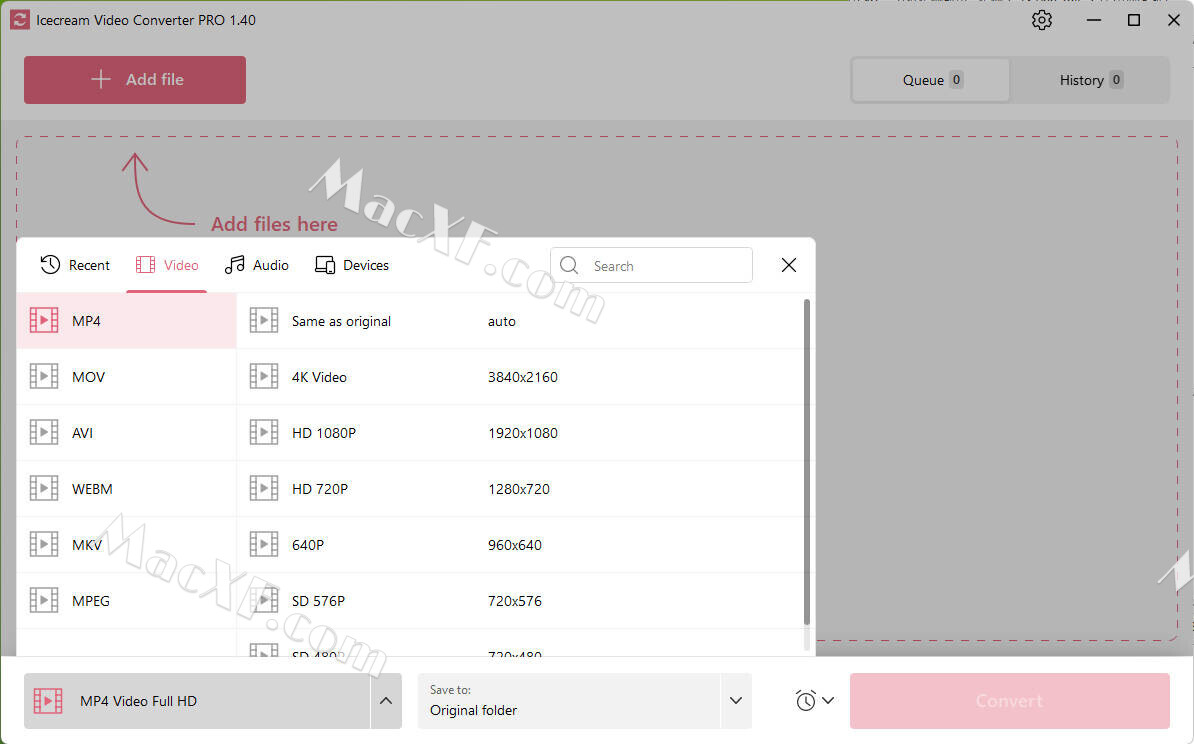Click the HD 720P preset icon
1194x744 pixels.
[x=264, y=488]
